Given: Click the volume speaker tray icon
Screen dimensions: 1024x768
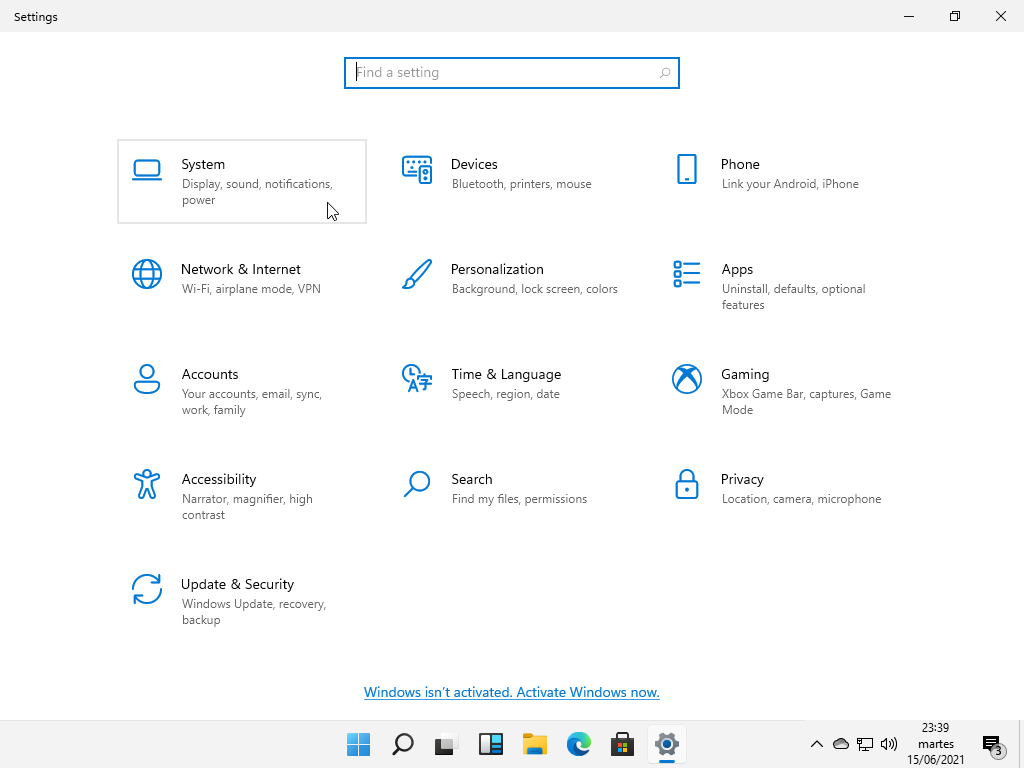Looking at the screenshot, I should [889, 744].
